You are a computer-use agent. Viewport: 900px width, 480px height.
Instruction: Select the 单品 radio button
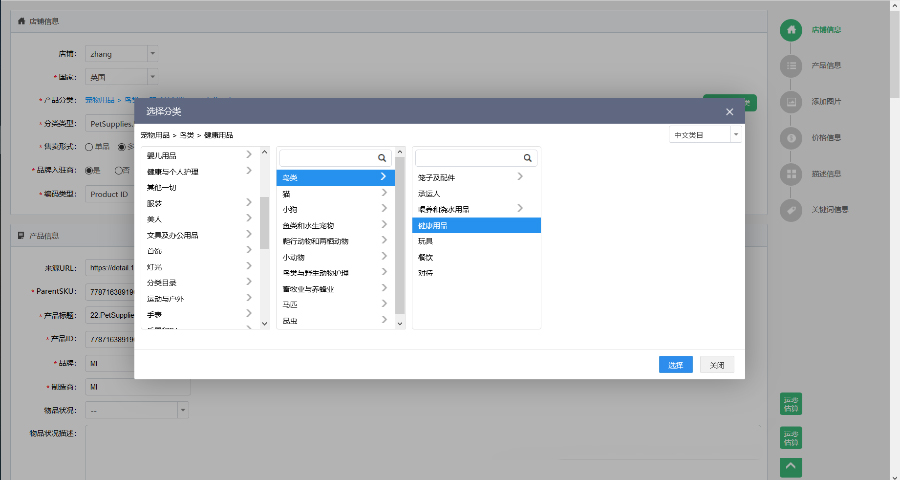pos(89,147)
